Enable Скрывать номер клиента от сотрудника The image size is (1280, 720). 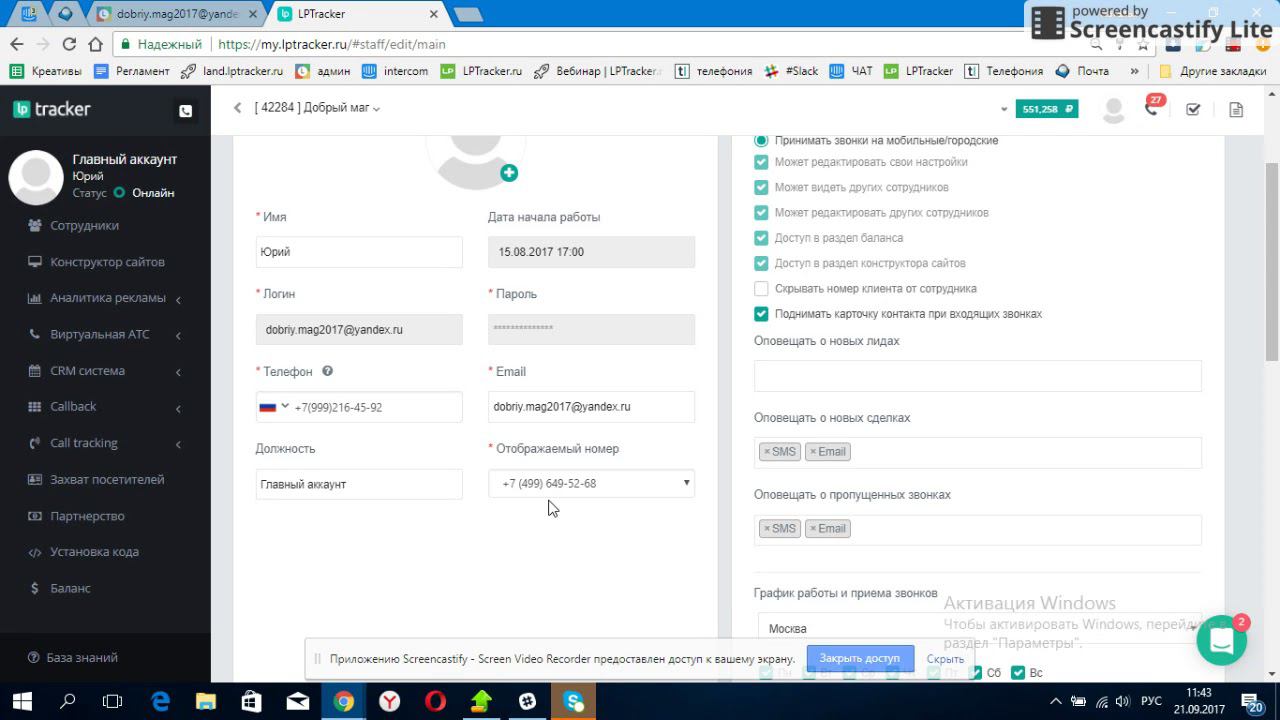(761, 289)
